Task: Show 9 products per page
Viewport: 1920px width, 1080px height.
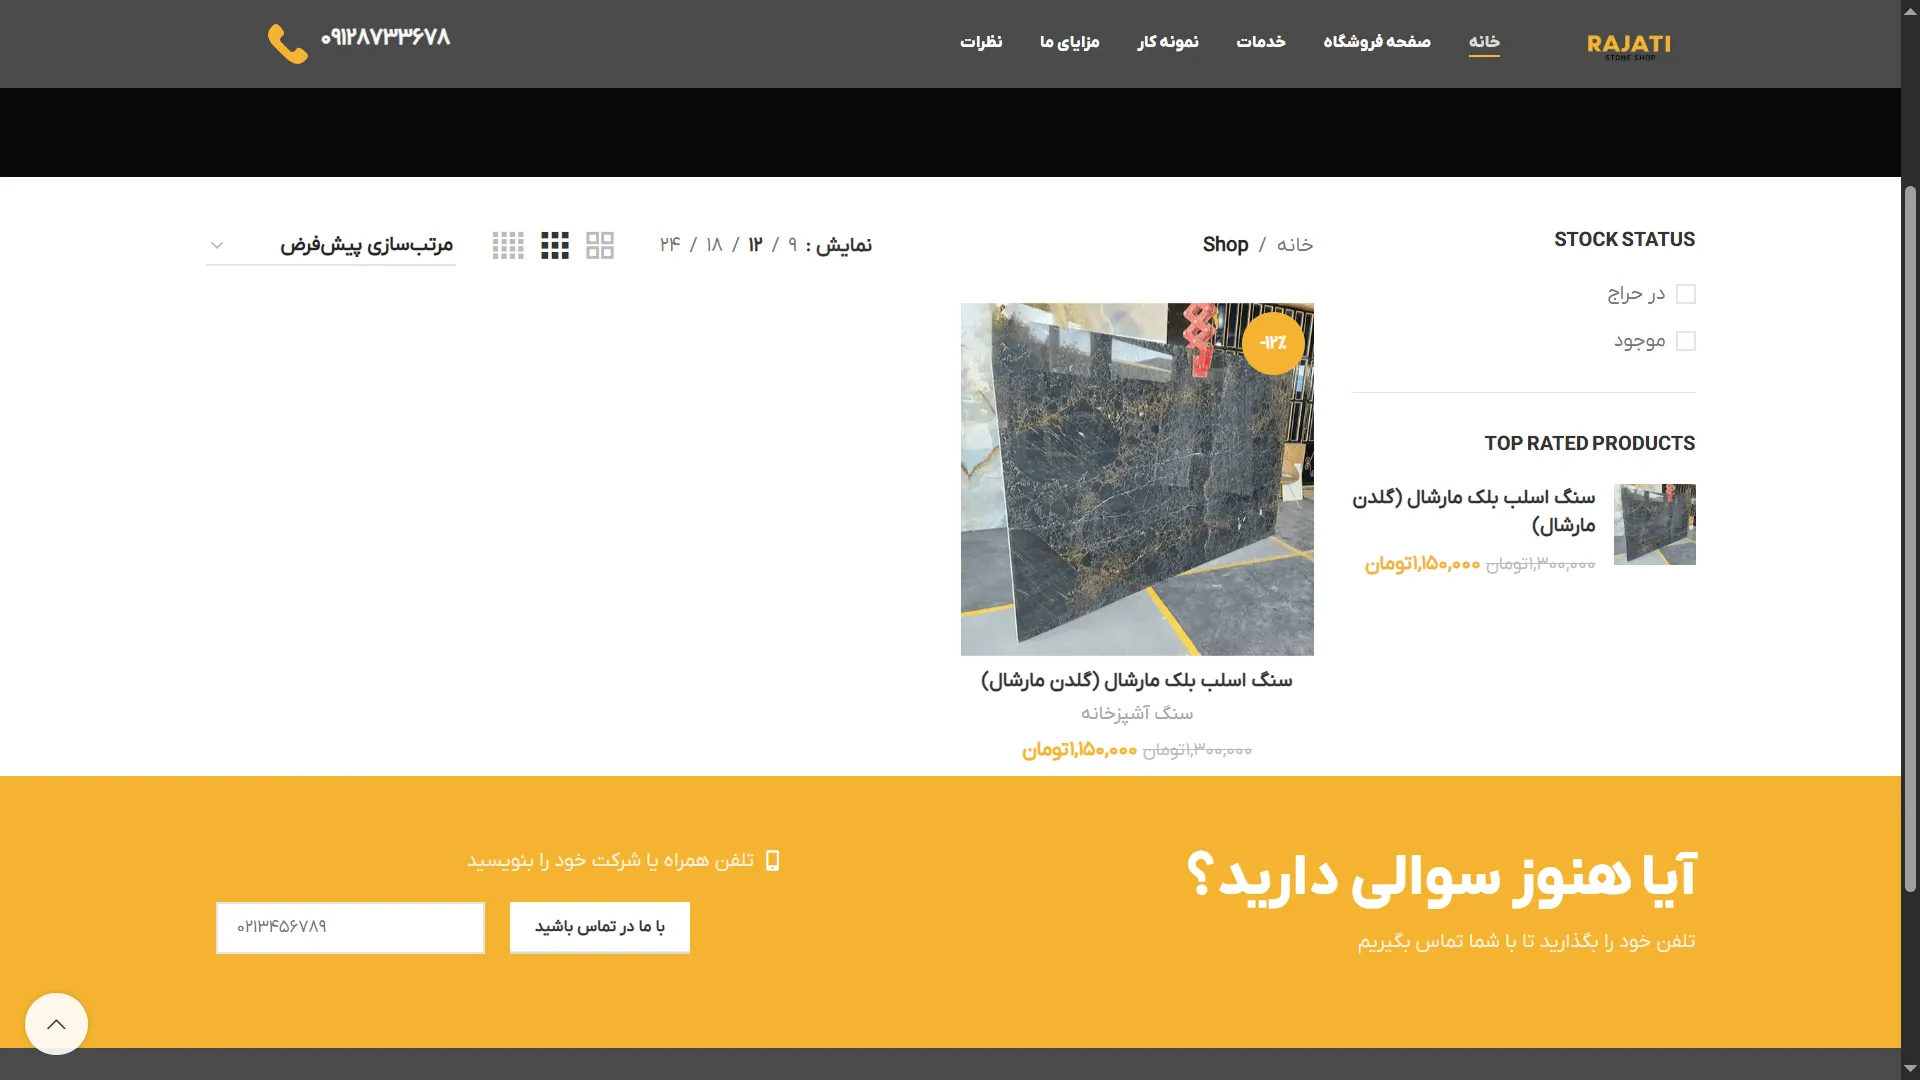Action: [x=793, y=245]
